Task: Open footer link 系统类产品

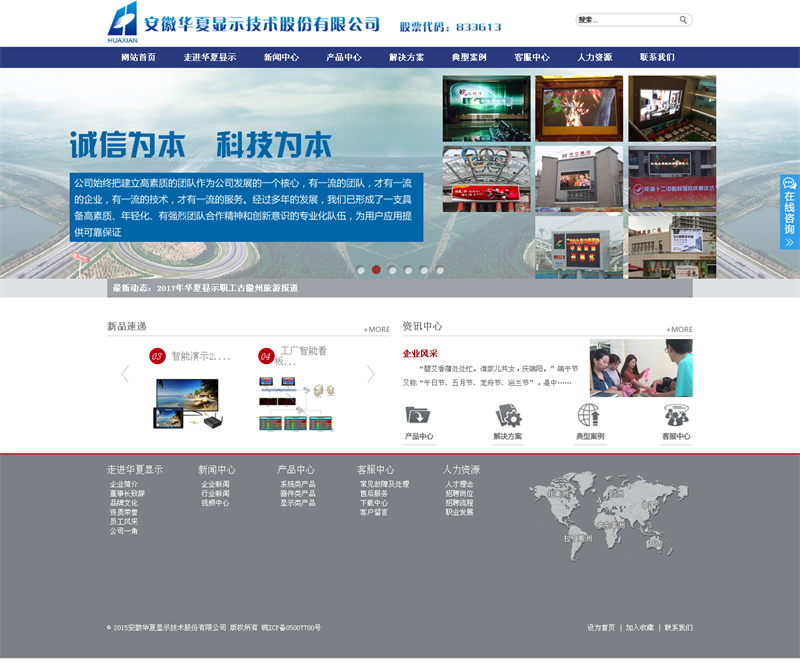Action: (297, 484)
